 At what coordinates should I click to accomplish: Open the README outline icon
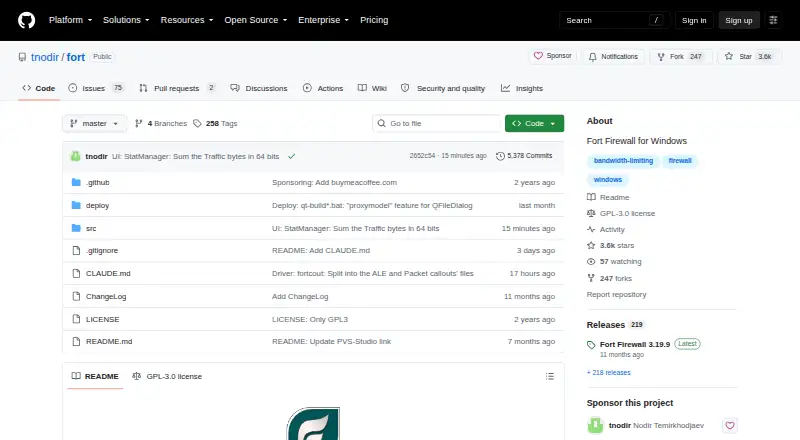pos(549,376)
